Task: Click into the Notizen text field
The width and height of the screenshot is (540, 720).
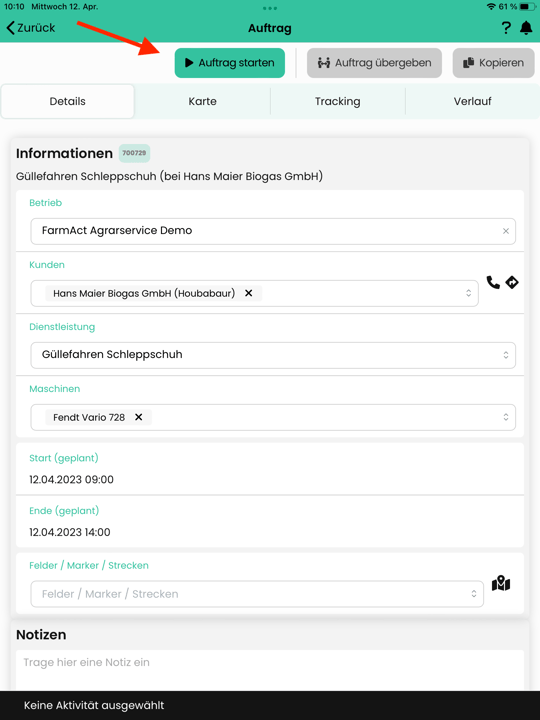Action: point(270,670)
